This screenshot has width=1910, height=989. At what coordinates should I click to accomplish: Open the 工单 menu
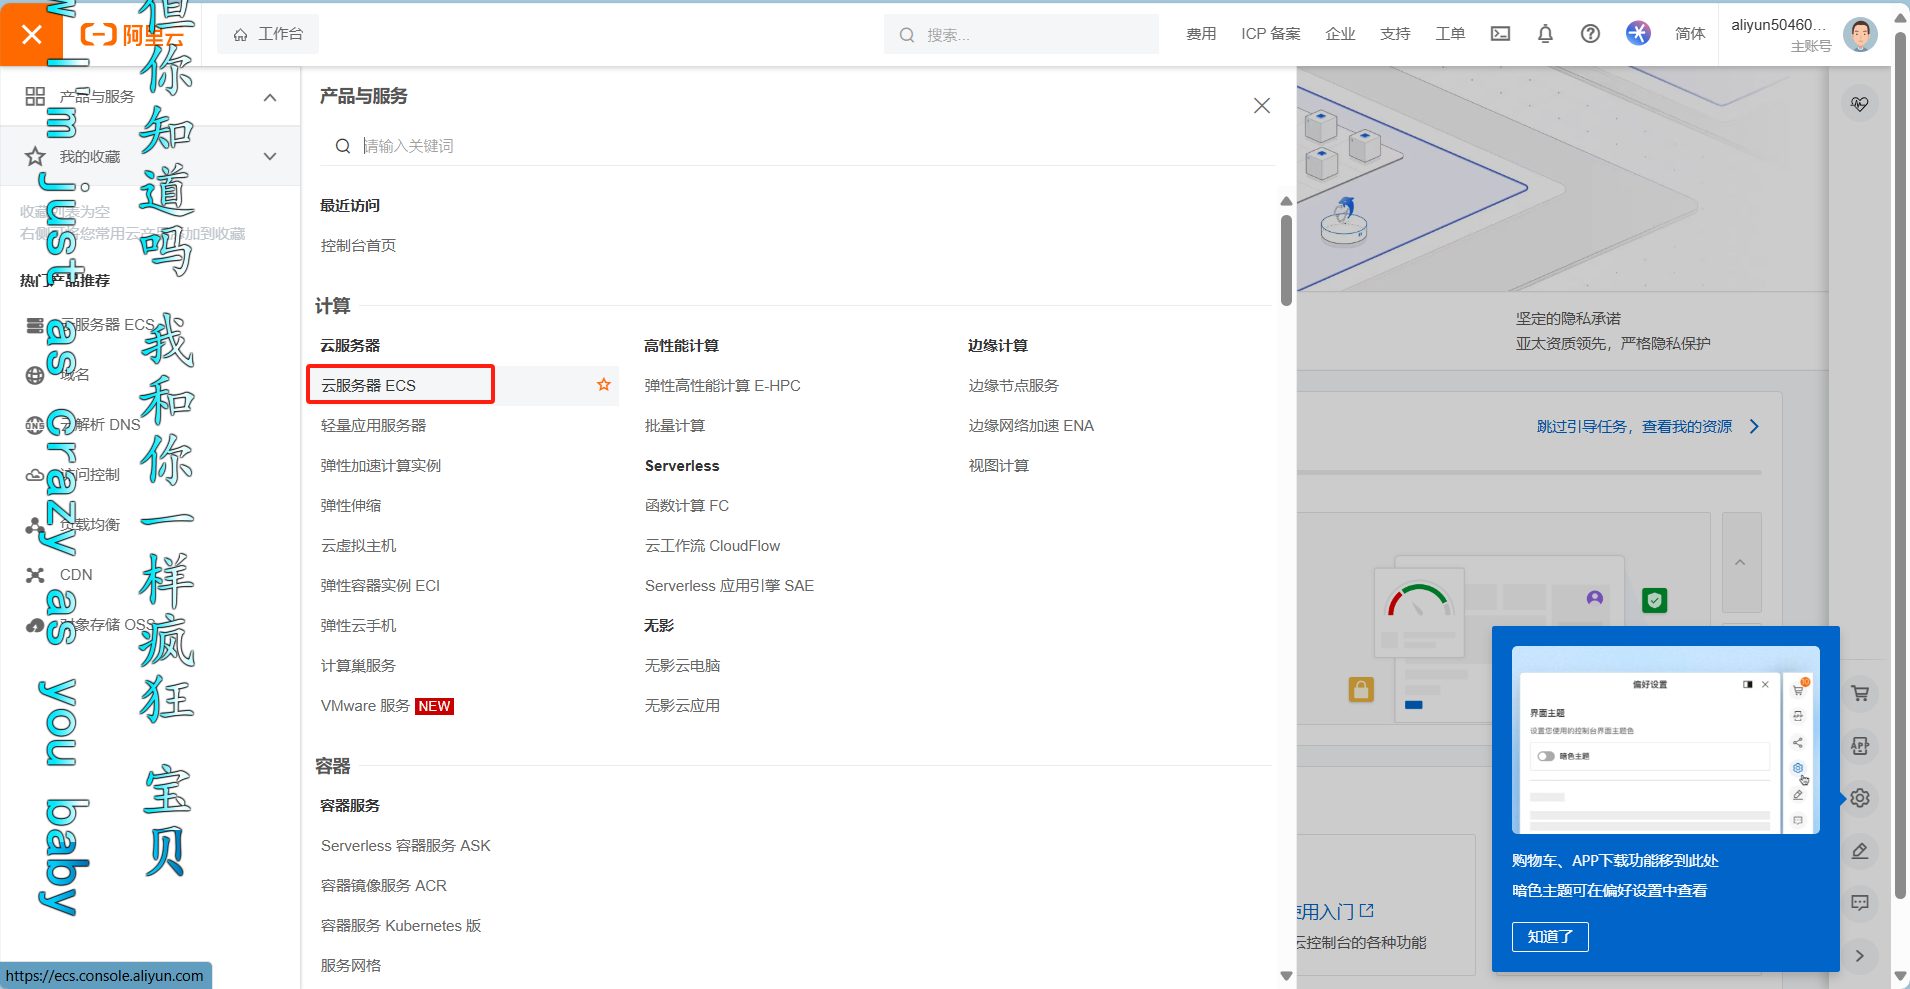point(1450,34)
